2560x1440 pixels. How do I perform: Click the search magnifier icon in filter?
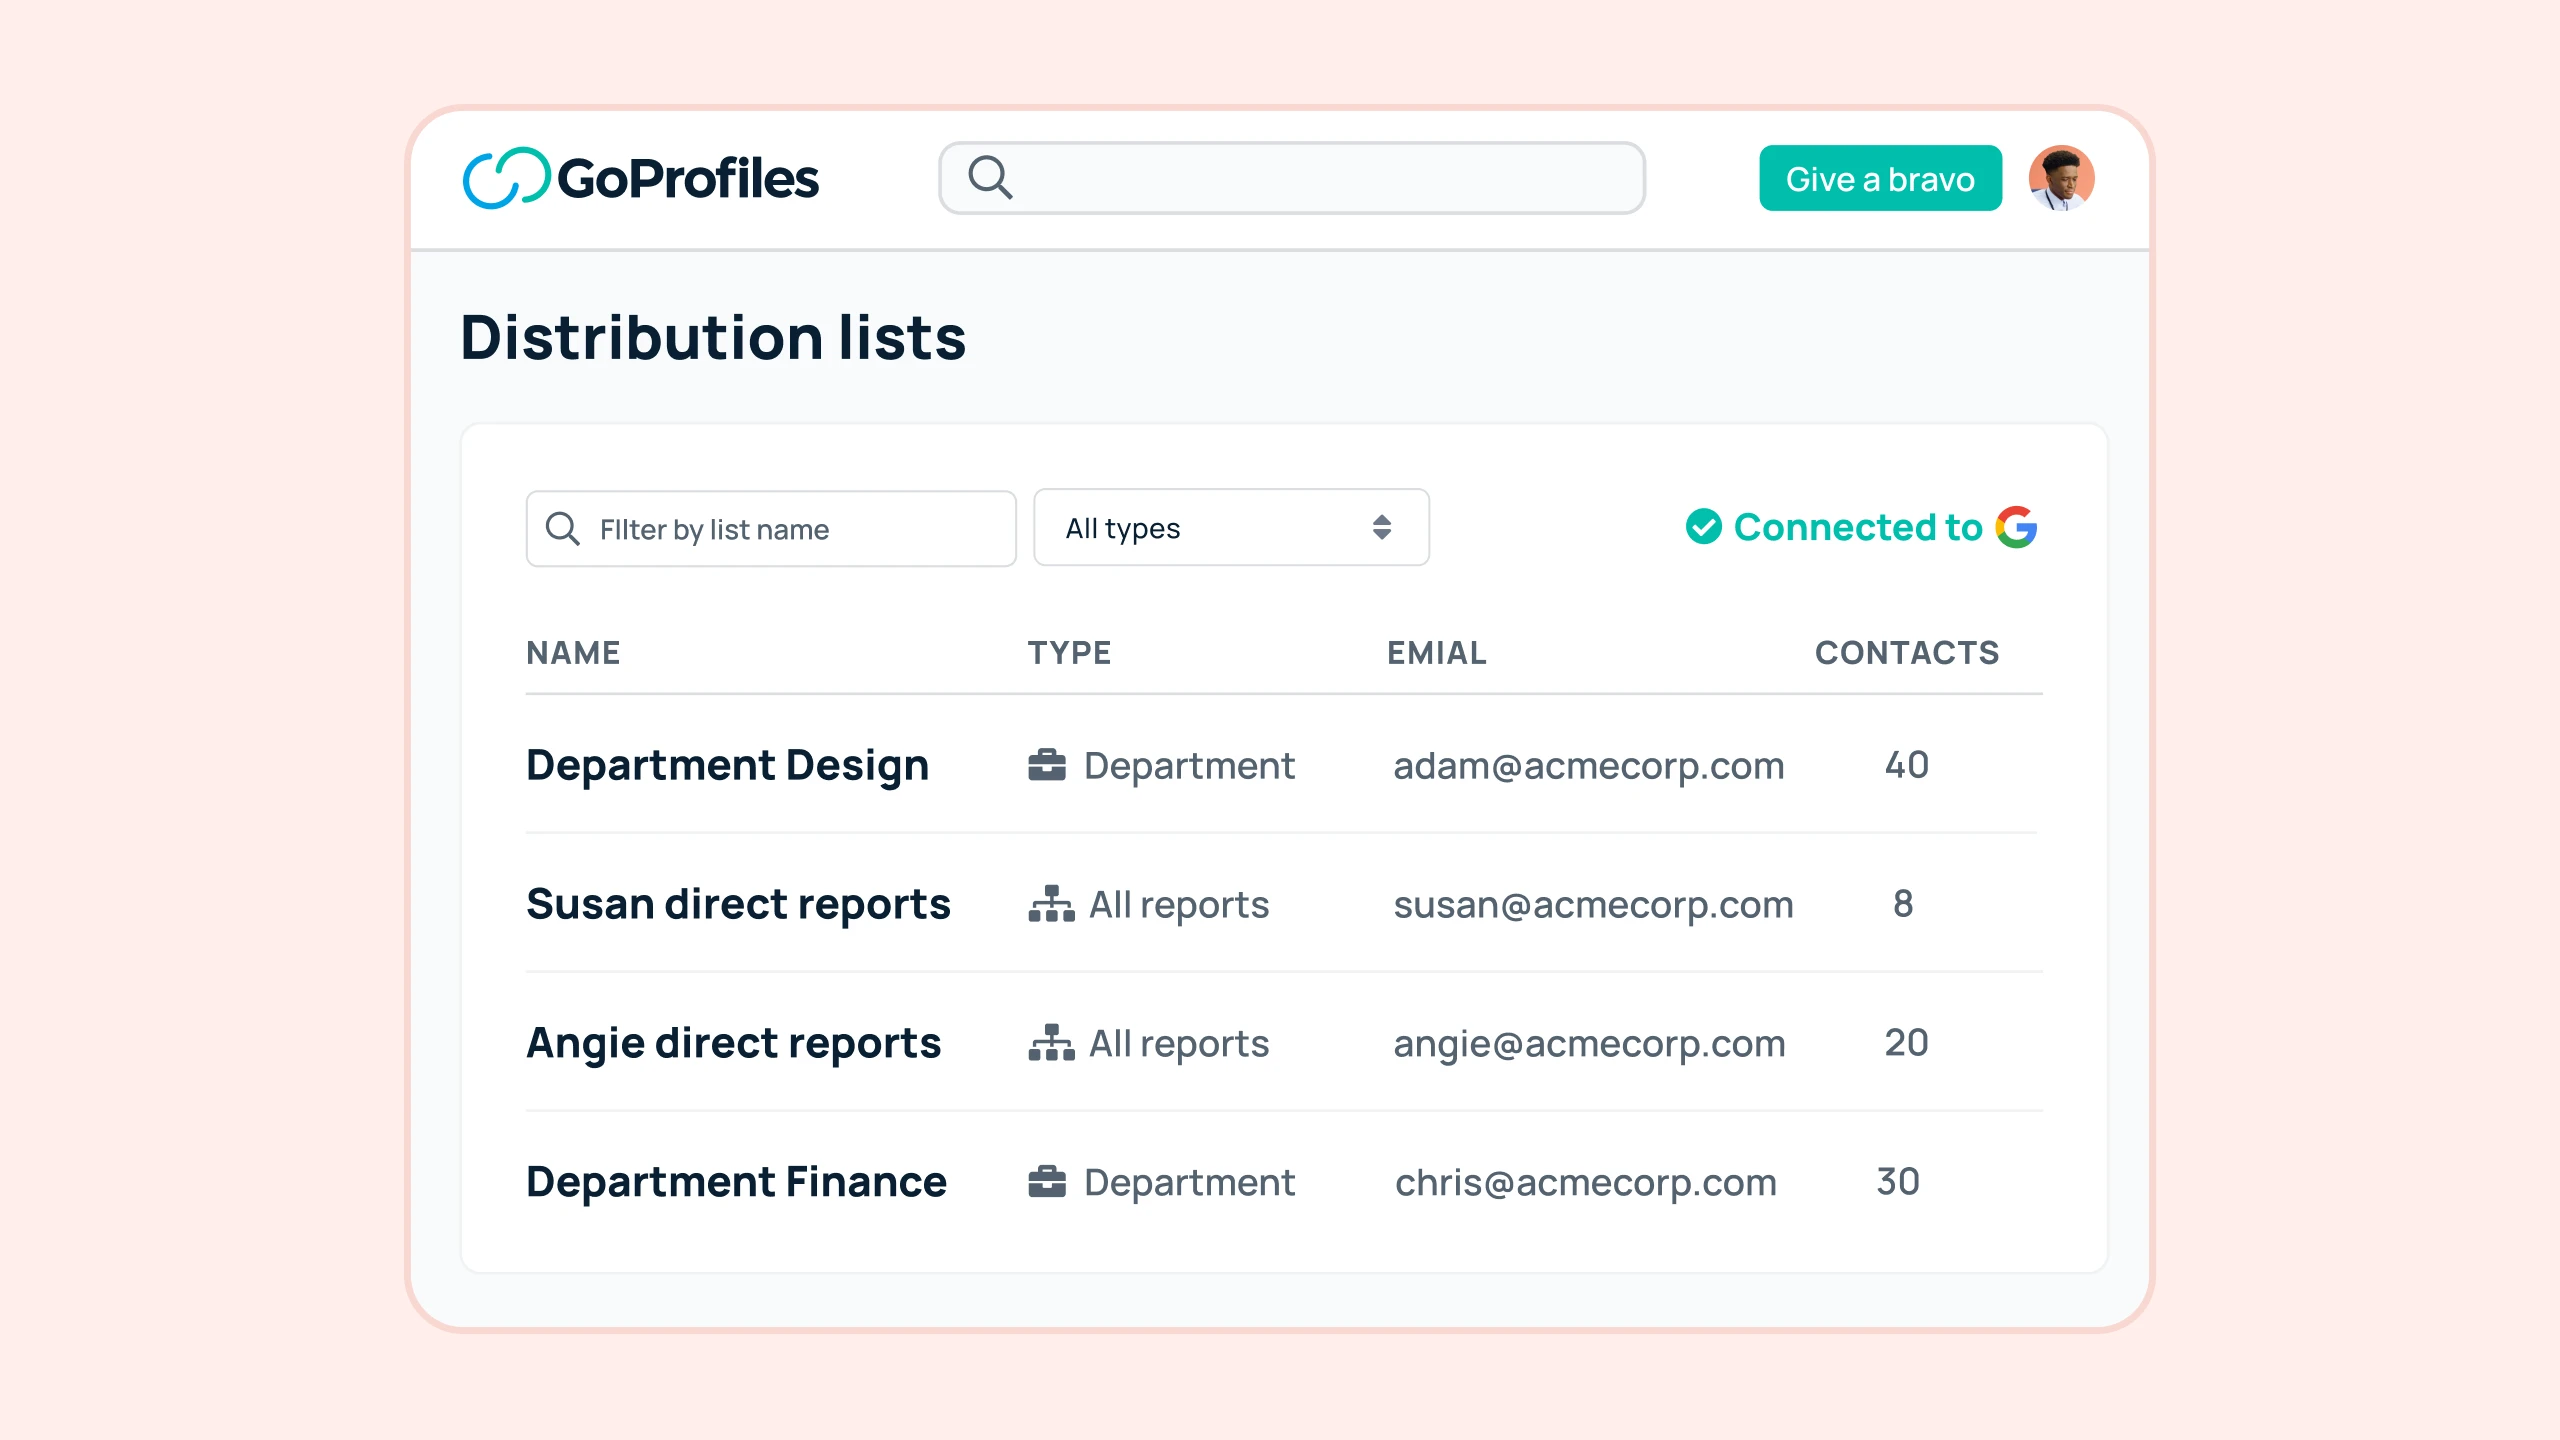click(x=564, y=527)
